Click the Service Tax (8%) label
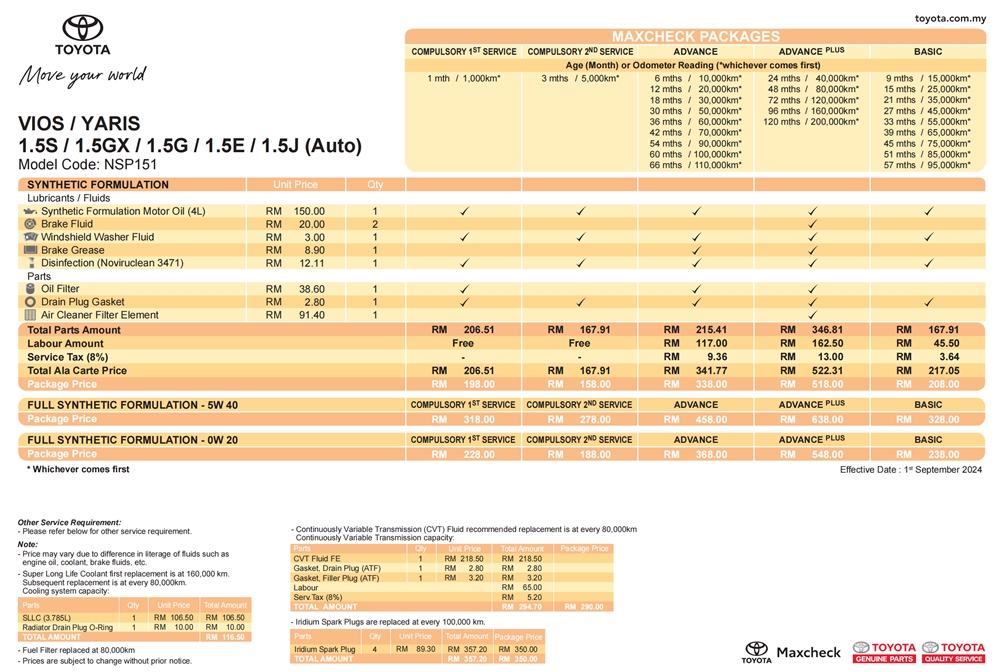The height and width of the screenshot is (672, 1000). pos(68,357)
